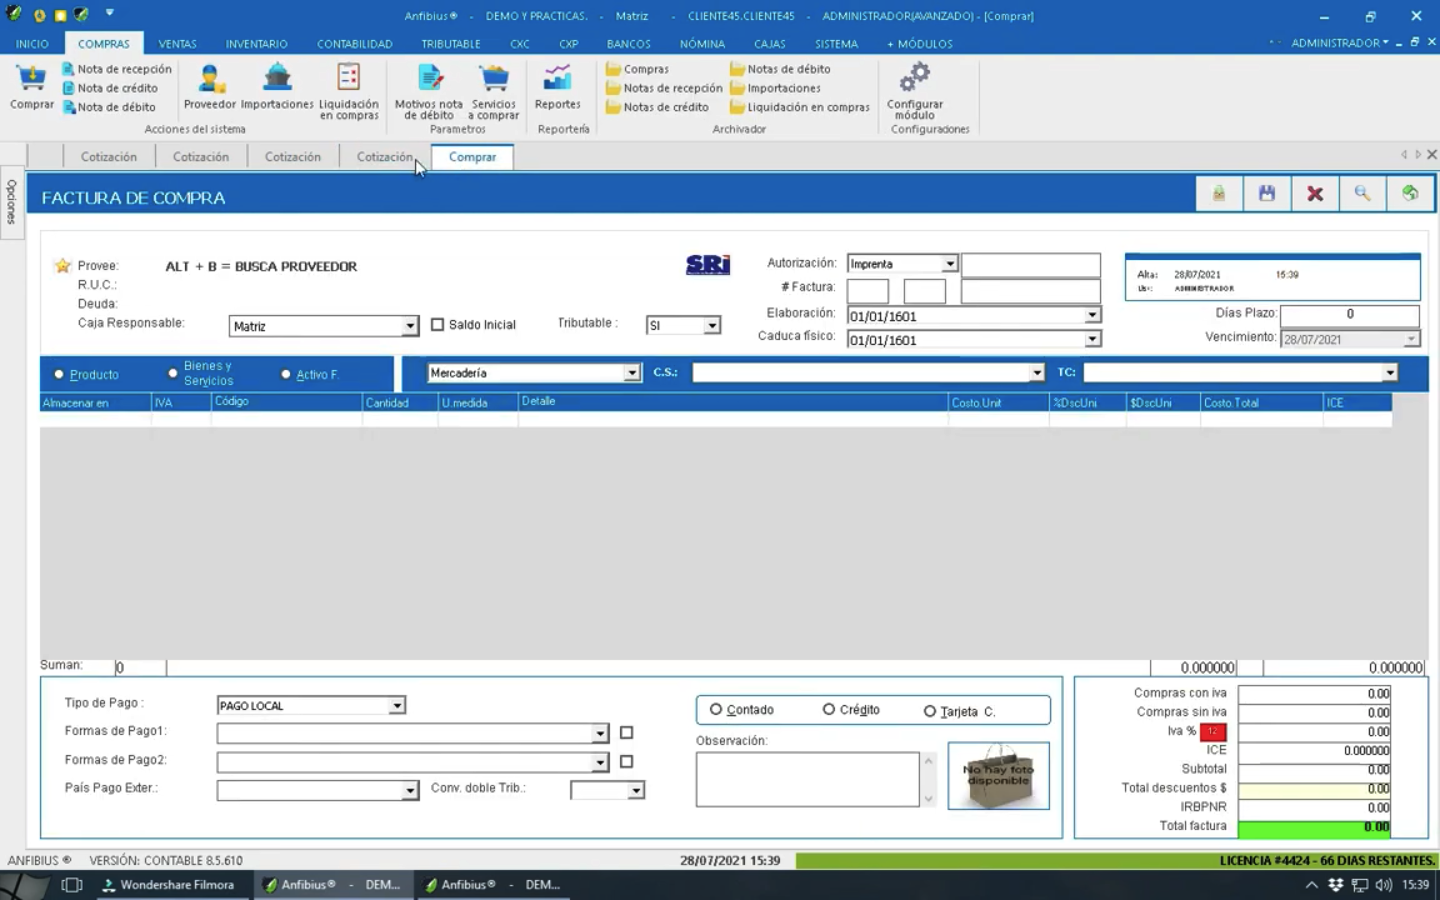Image resolution: width=1440 pixels, height=900 pixels.
Task: Click the Observación text box
Action: pos(807,780)
